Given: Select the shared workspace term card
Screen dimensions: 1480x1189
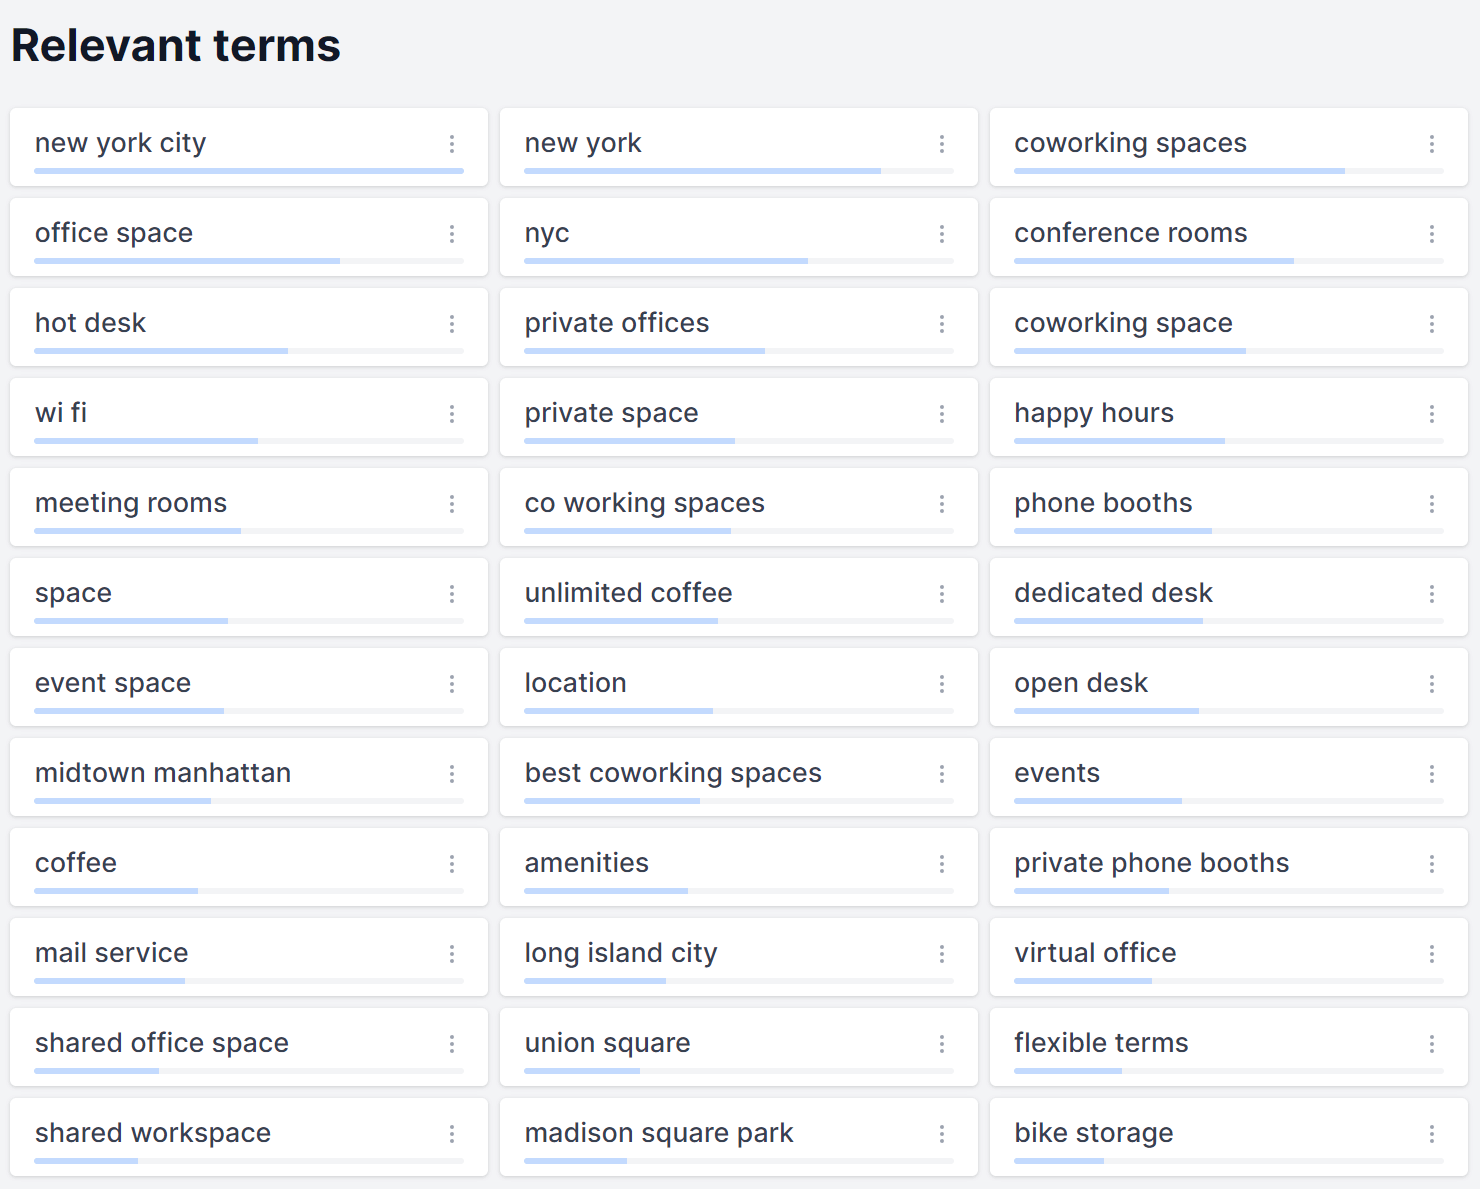Looking at the screenshot, I should pos(152,1133).
